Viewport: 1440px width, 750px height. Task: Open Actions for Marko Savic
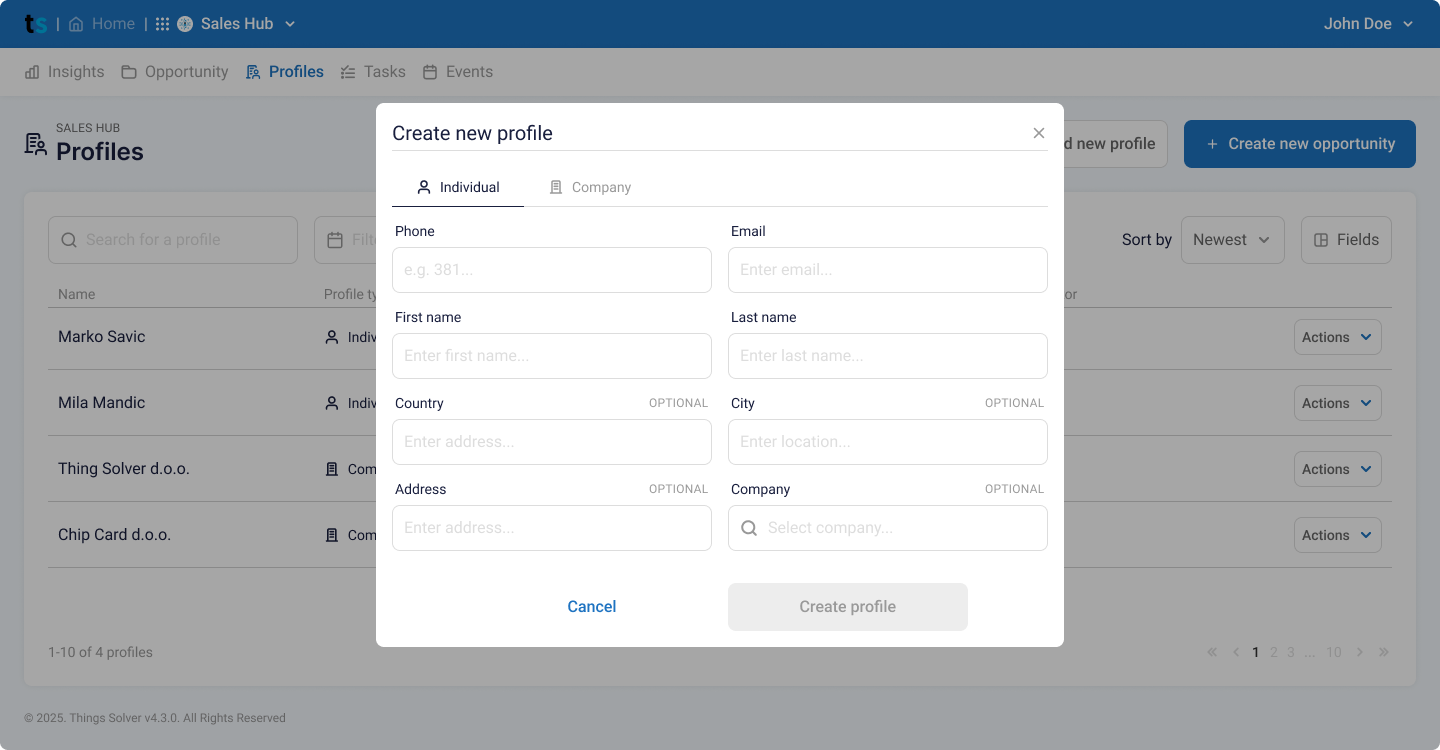[x=1338, y=337]
